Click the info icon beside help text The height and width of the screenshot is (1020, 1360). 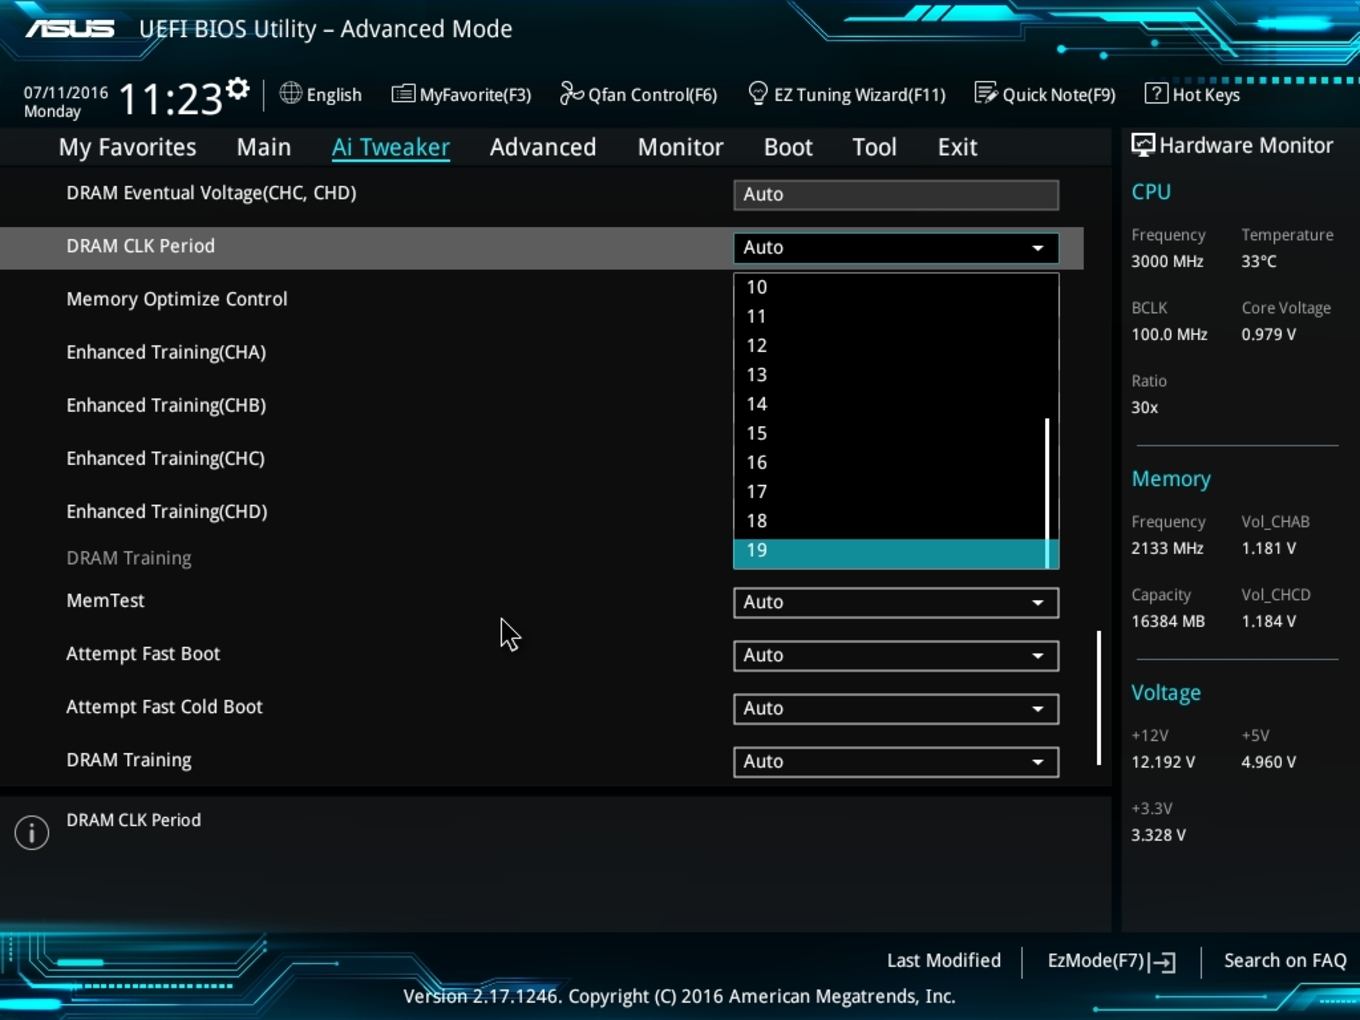point(32,832)
